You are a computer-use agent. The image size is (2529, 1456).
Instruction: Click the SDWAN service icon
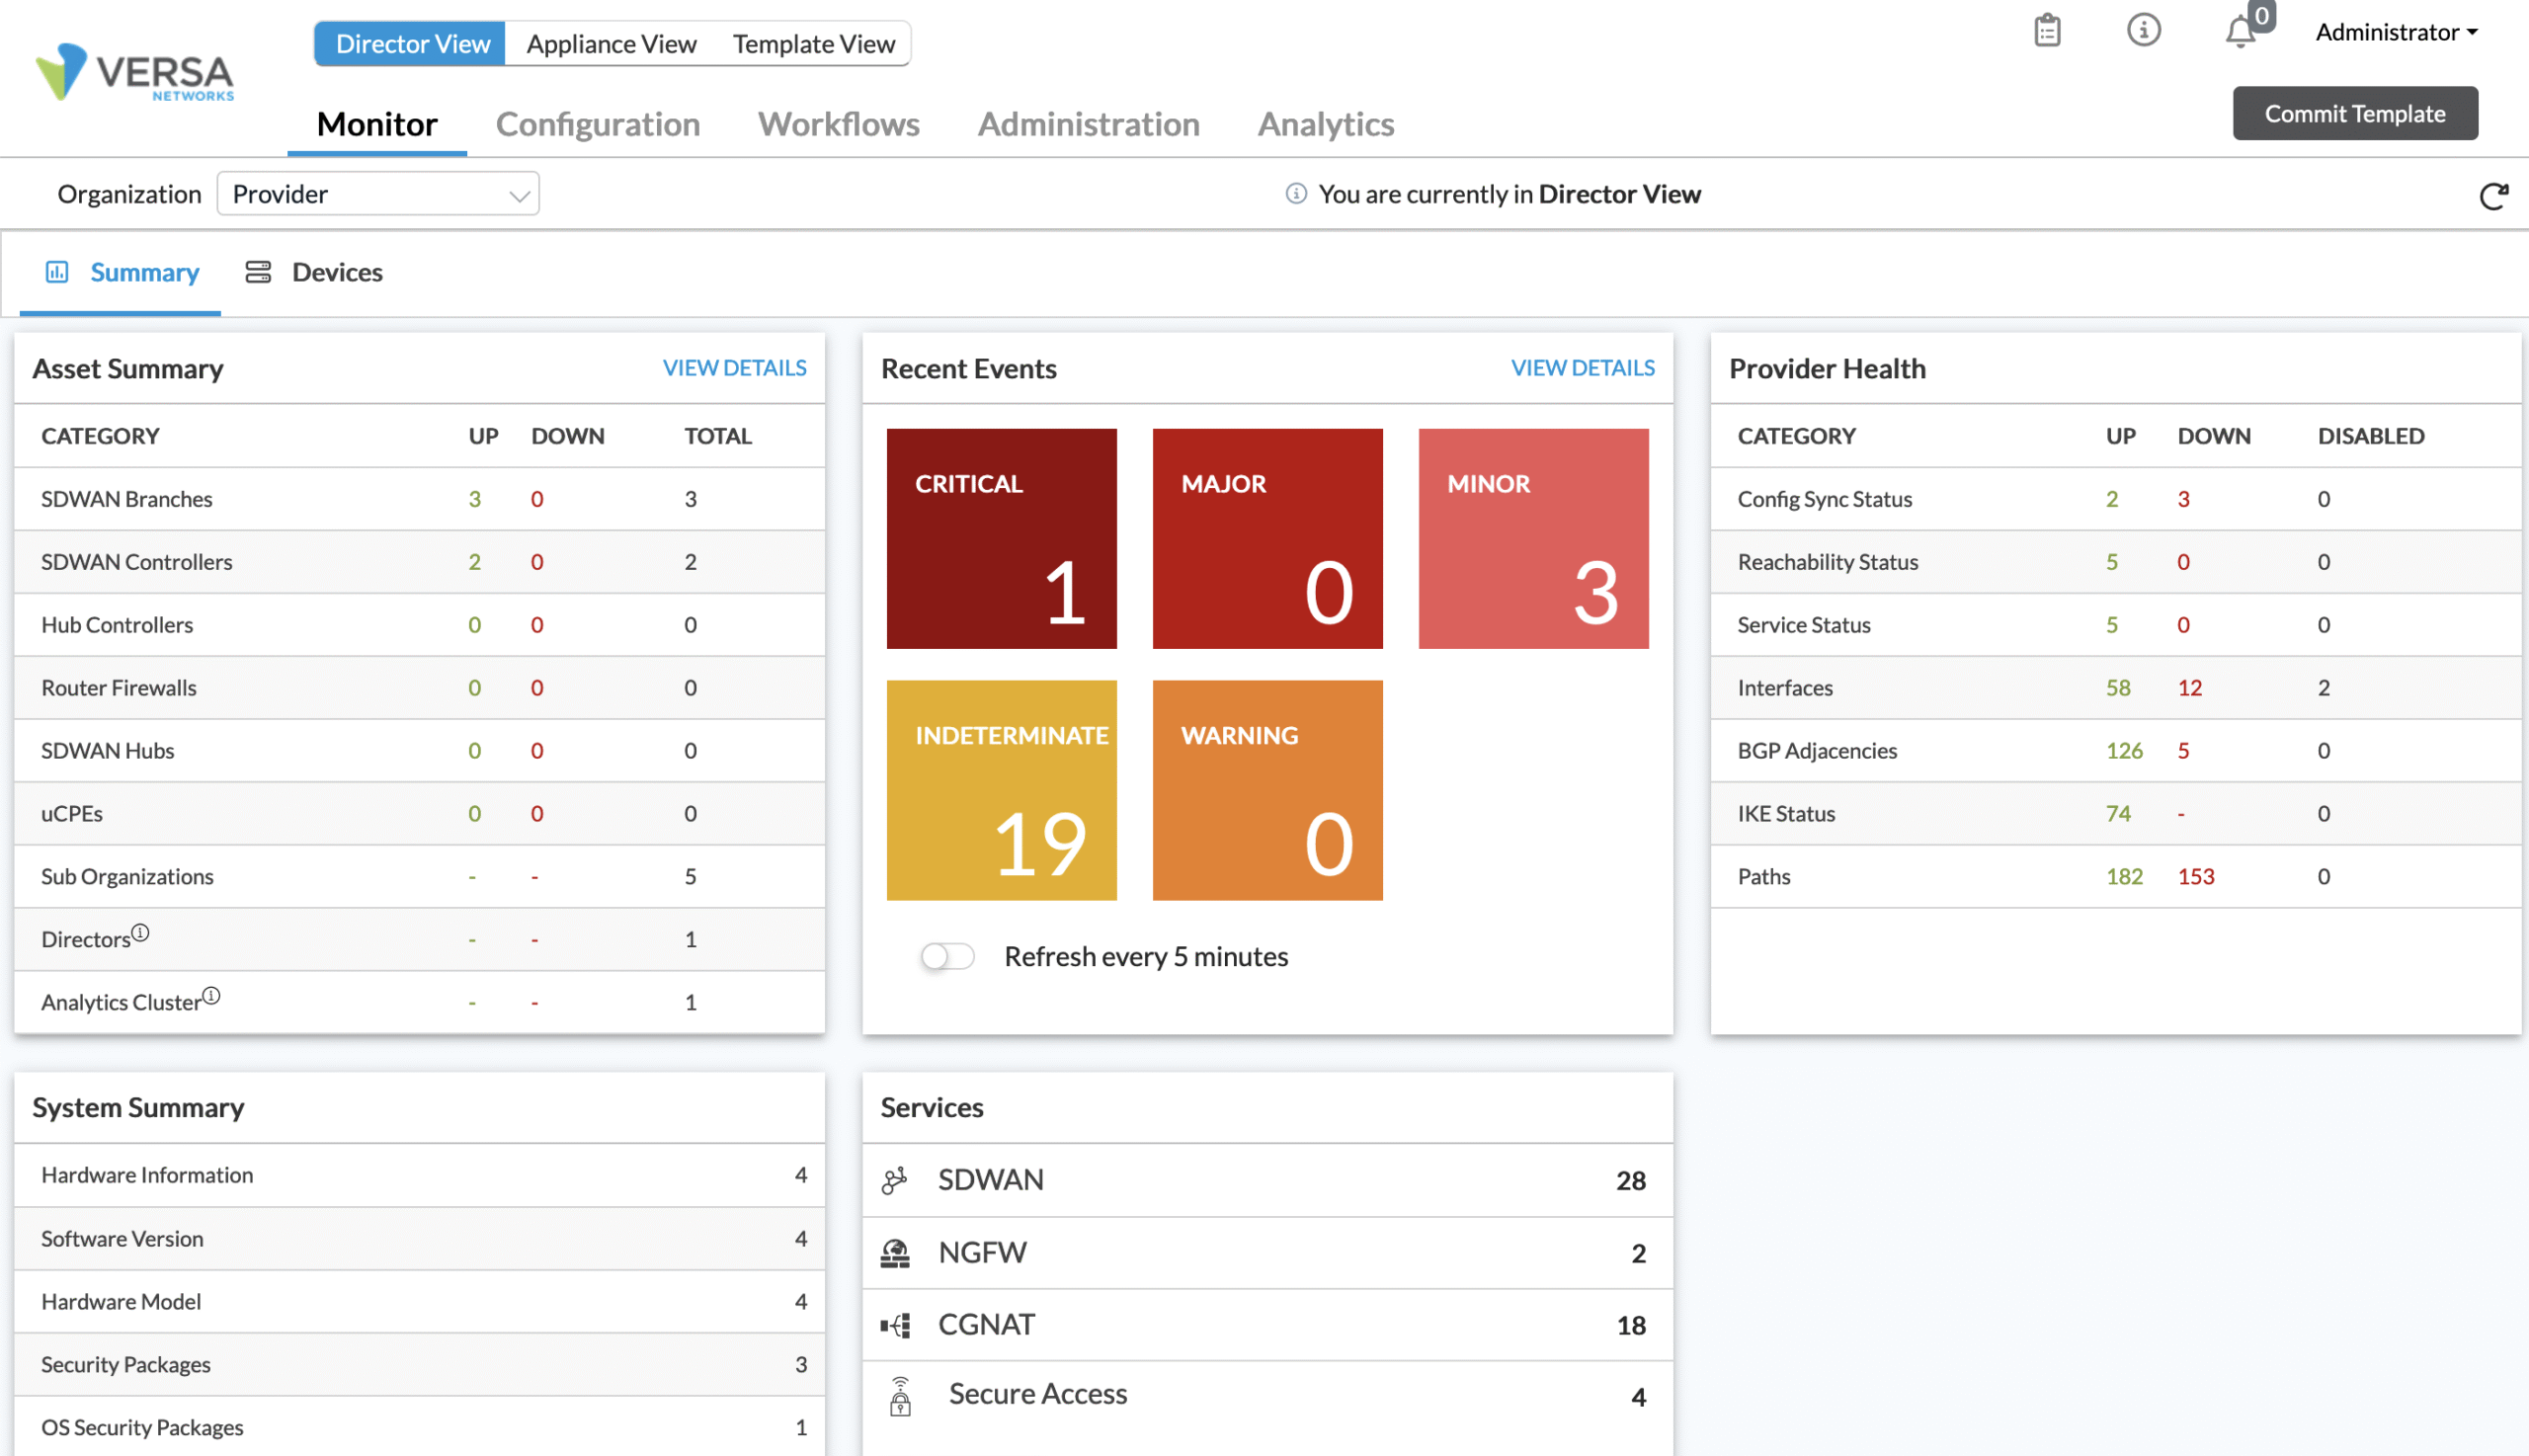[x=894, y=1180]
